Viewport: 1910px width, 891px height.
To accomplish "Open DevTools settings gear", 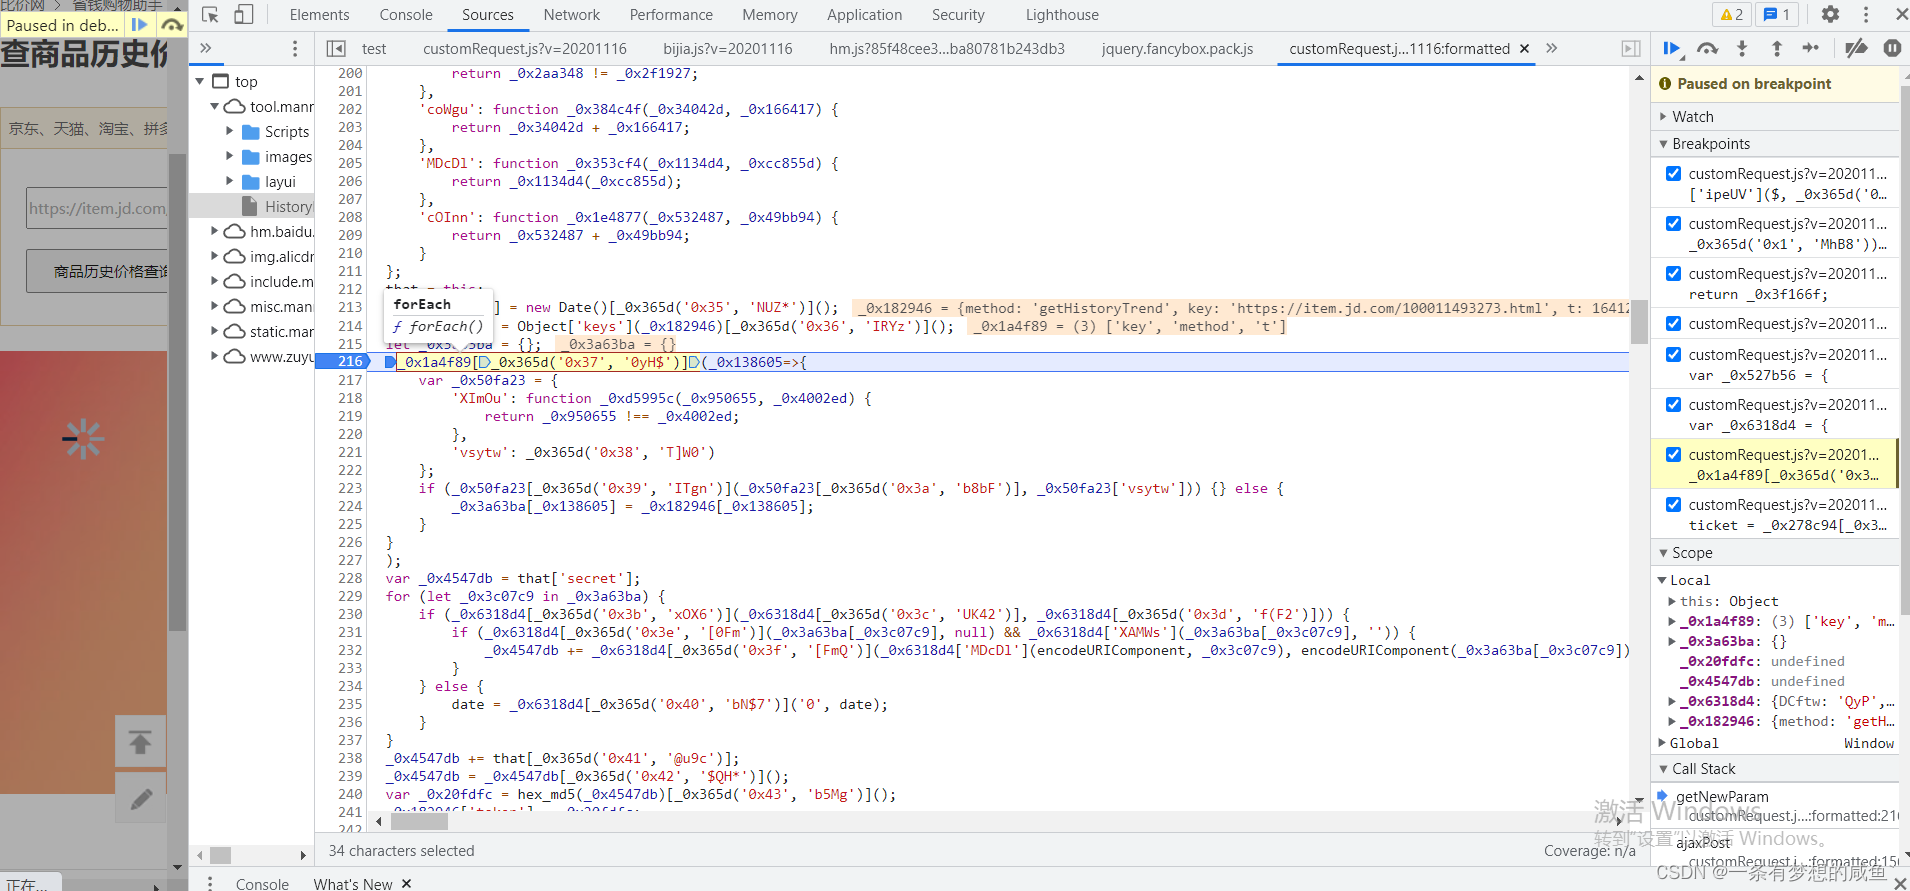I will pyautogui.click(x=1830, y=15).
